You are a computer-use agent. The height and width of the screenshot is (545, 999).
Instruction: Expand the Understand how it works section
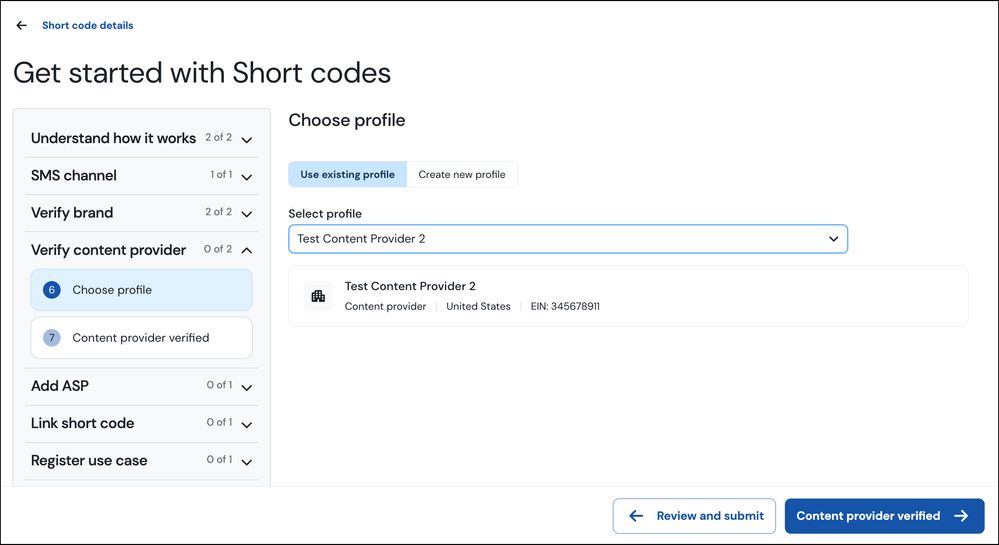(x=247, y=140)
